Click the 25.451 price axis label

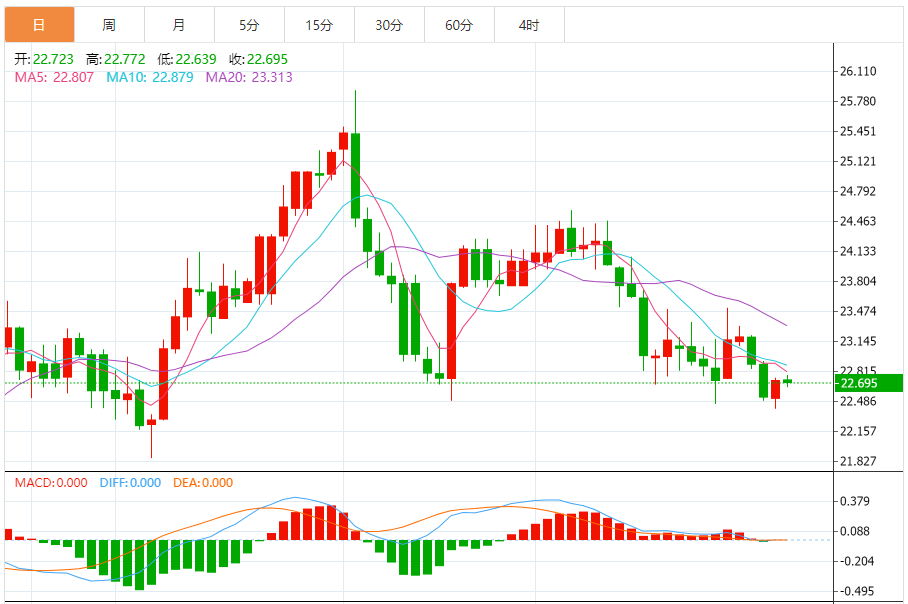point(858,131)
